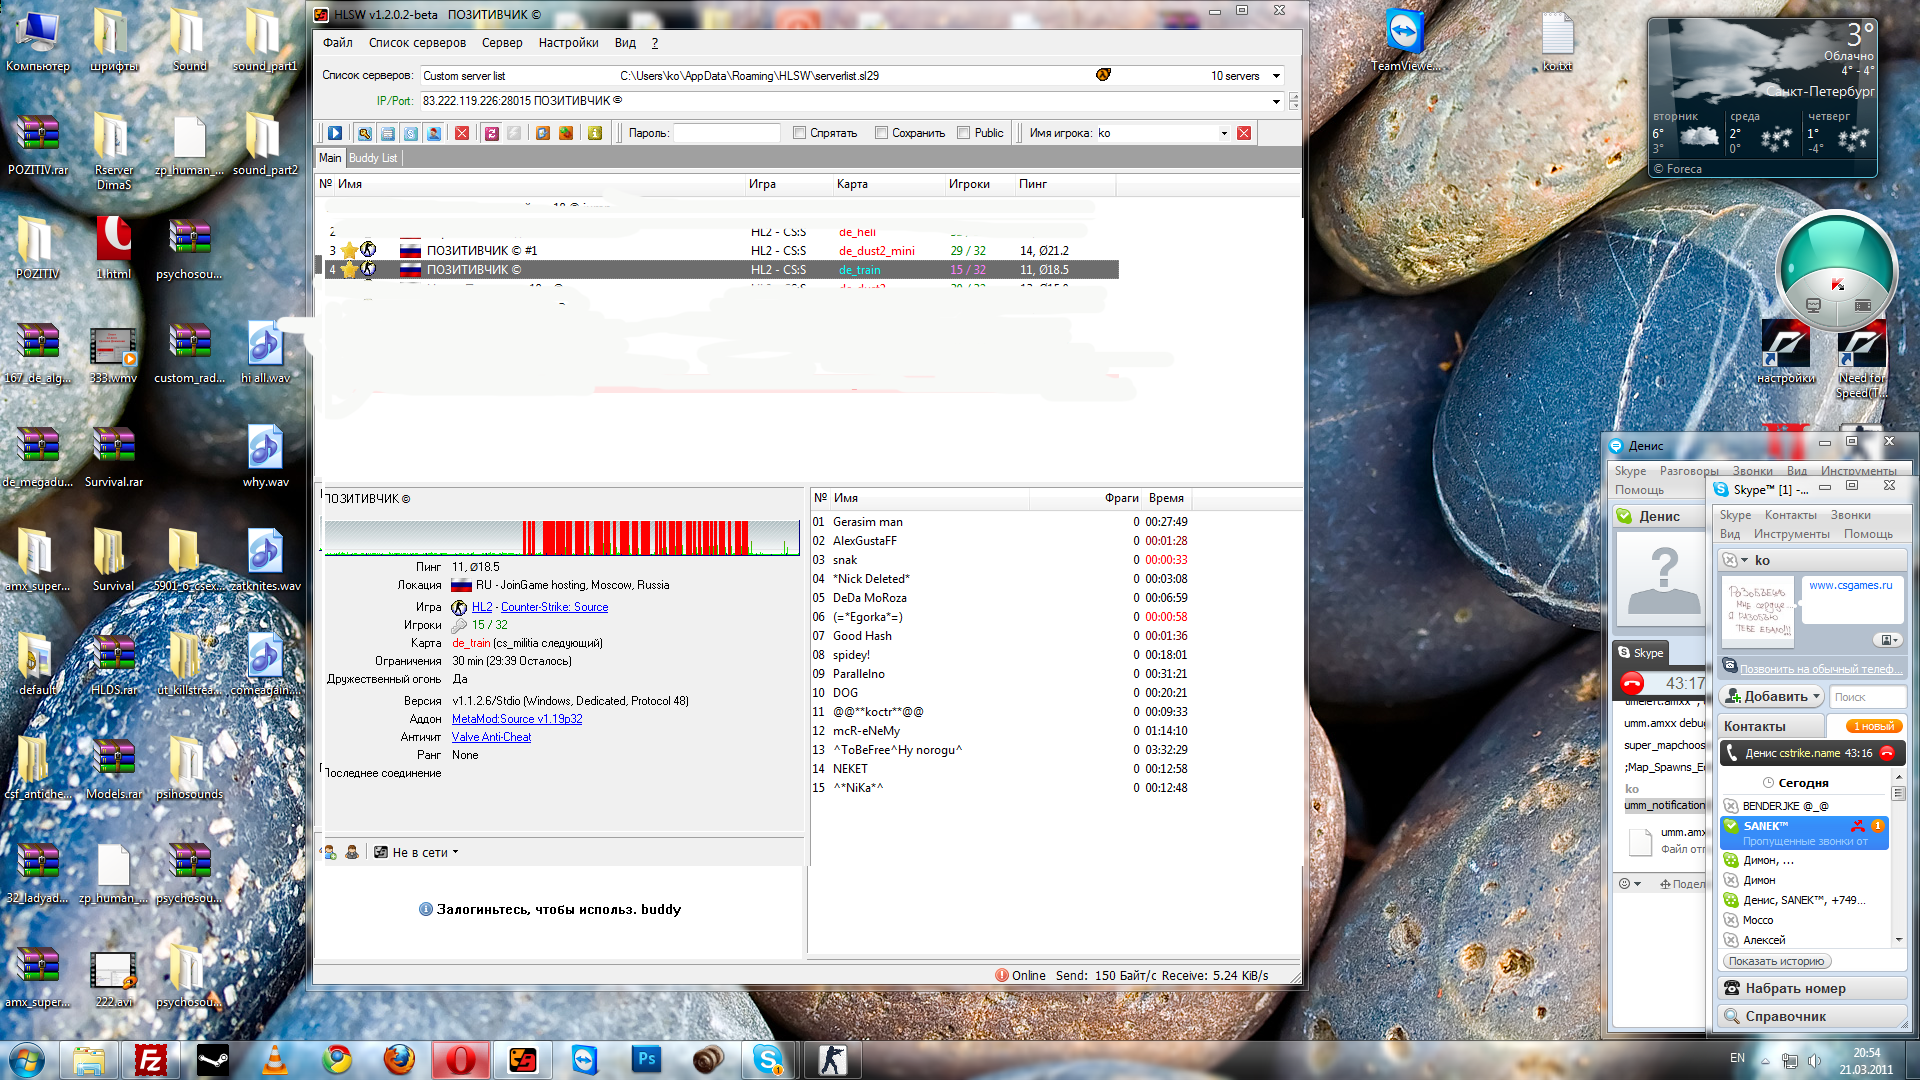Click the yellow info toolbar icon
This screenshot has height=1080, width=1920.
pyautogui.click(x=595, y=133)
